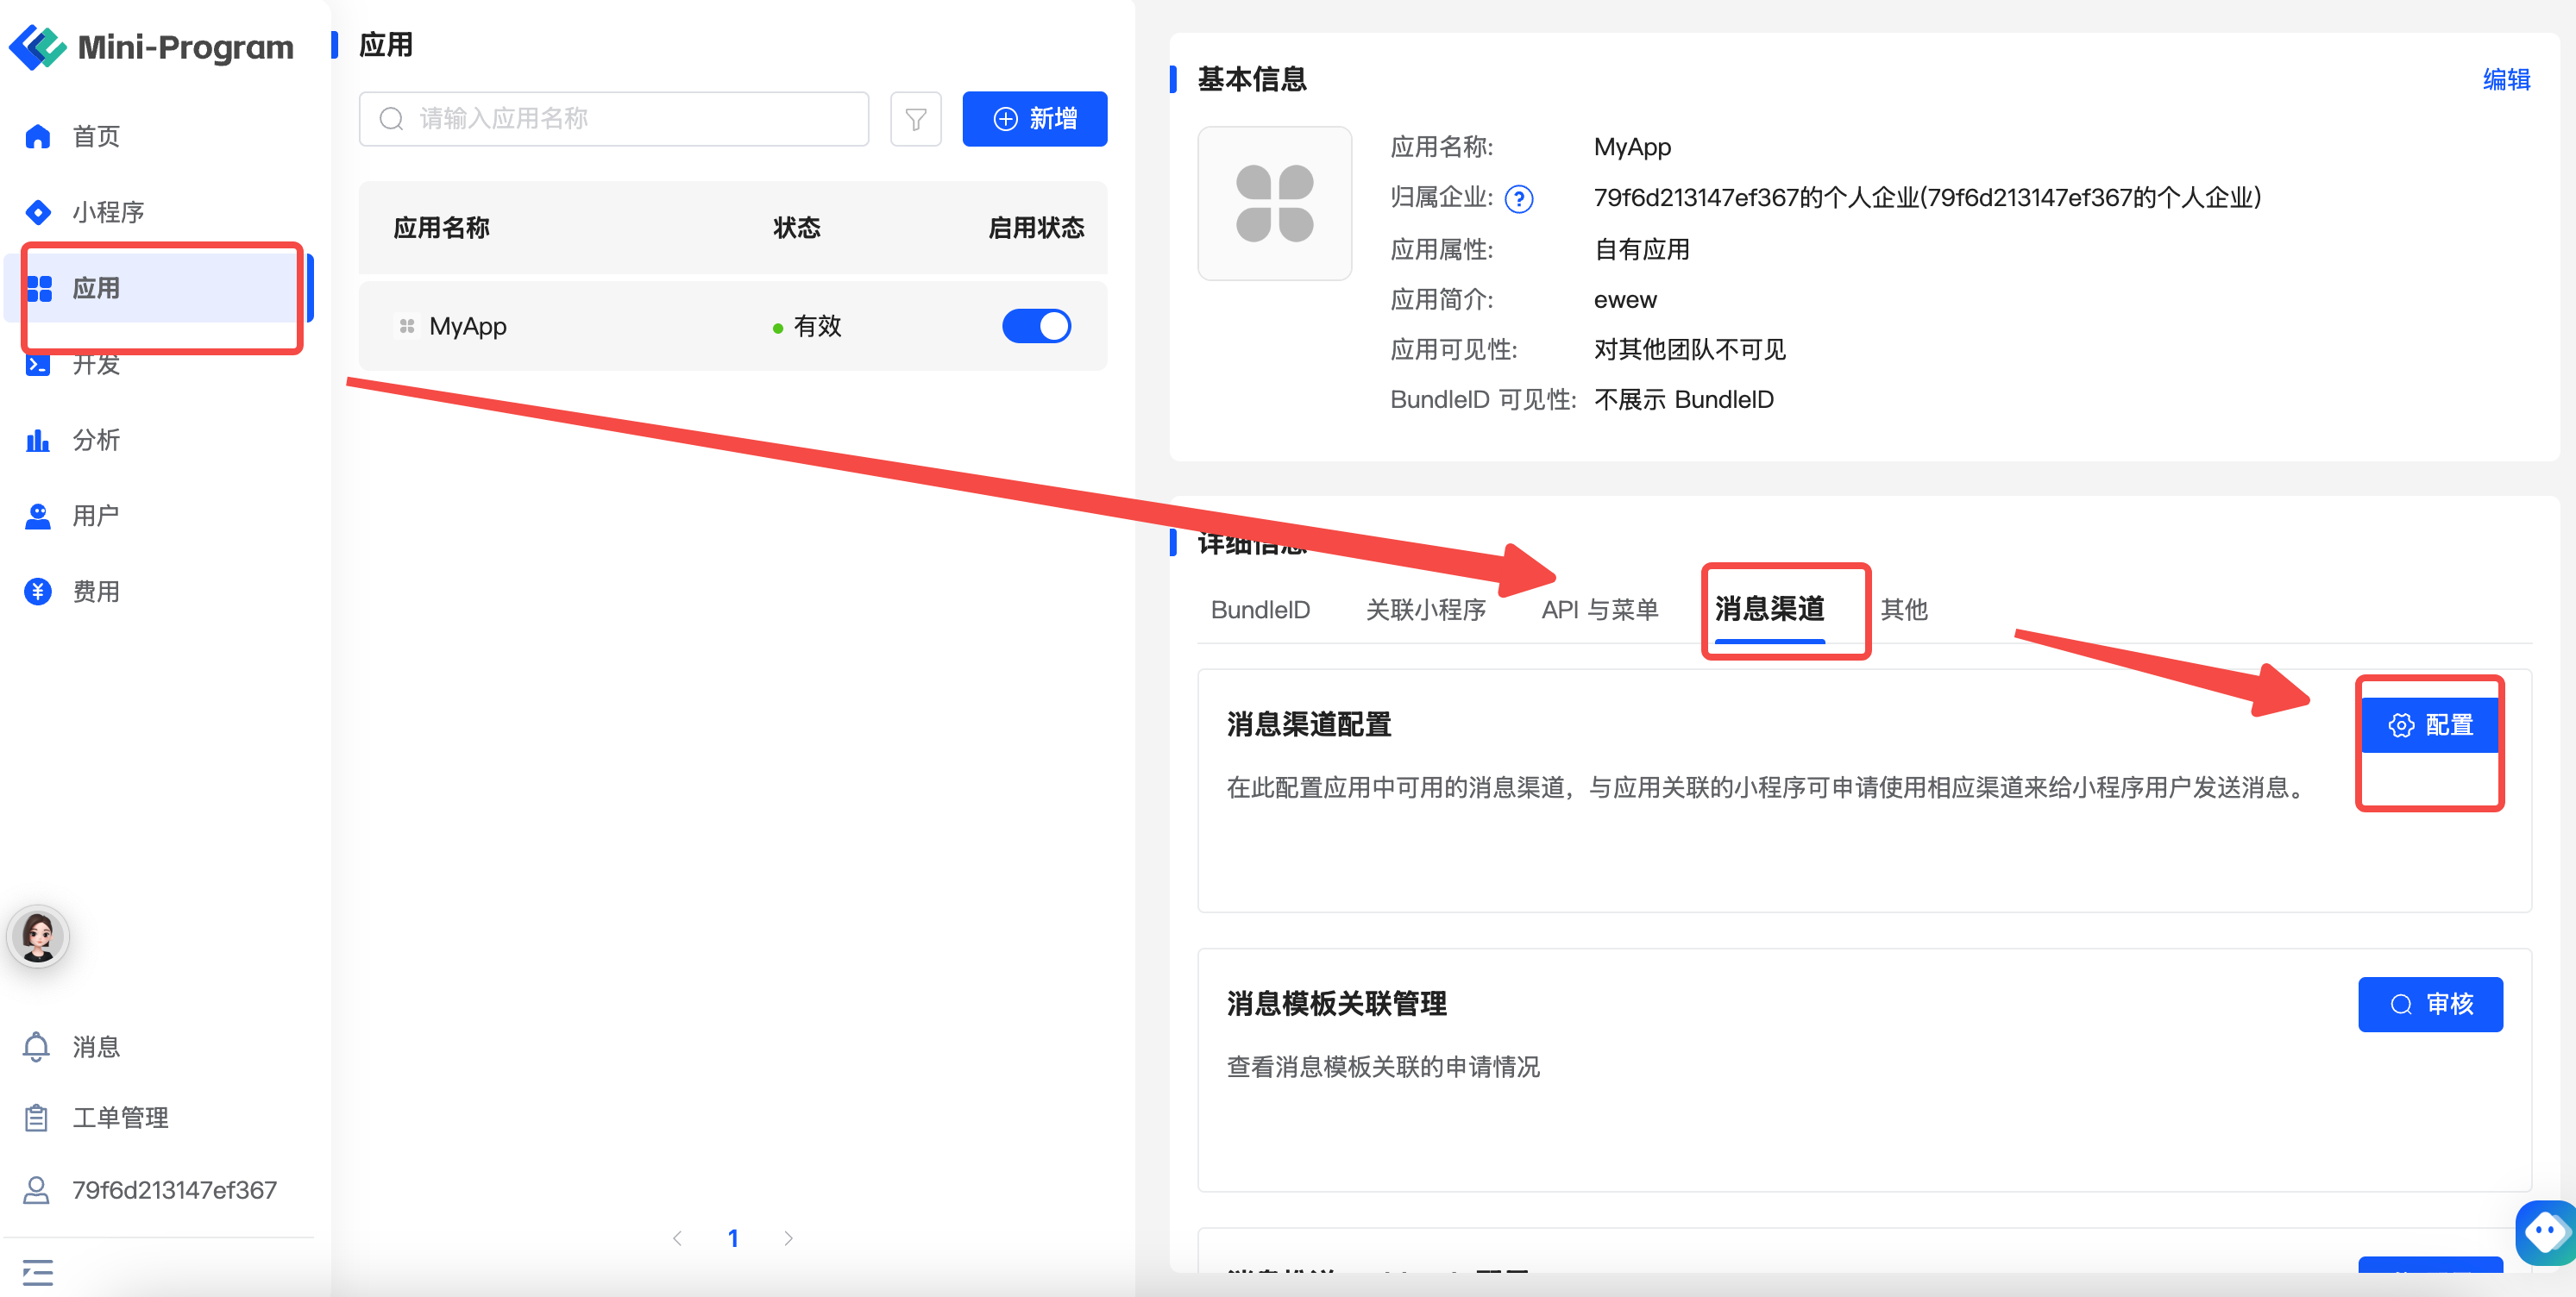Open the 小程序 sidebar item

(x=107, y=212)
